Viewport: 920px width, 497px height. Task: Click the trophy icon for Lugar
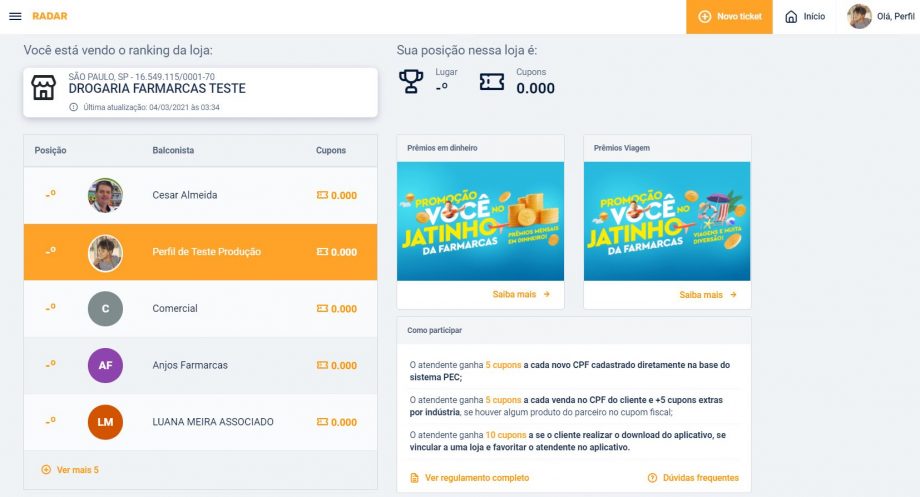point(411,81)
